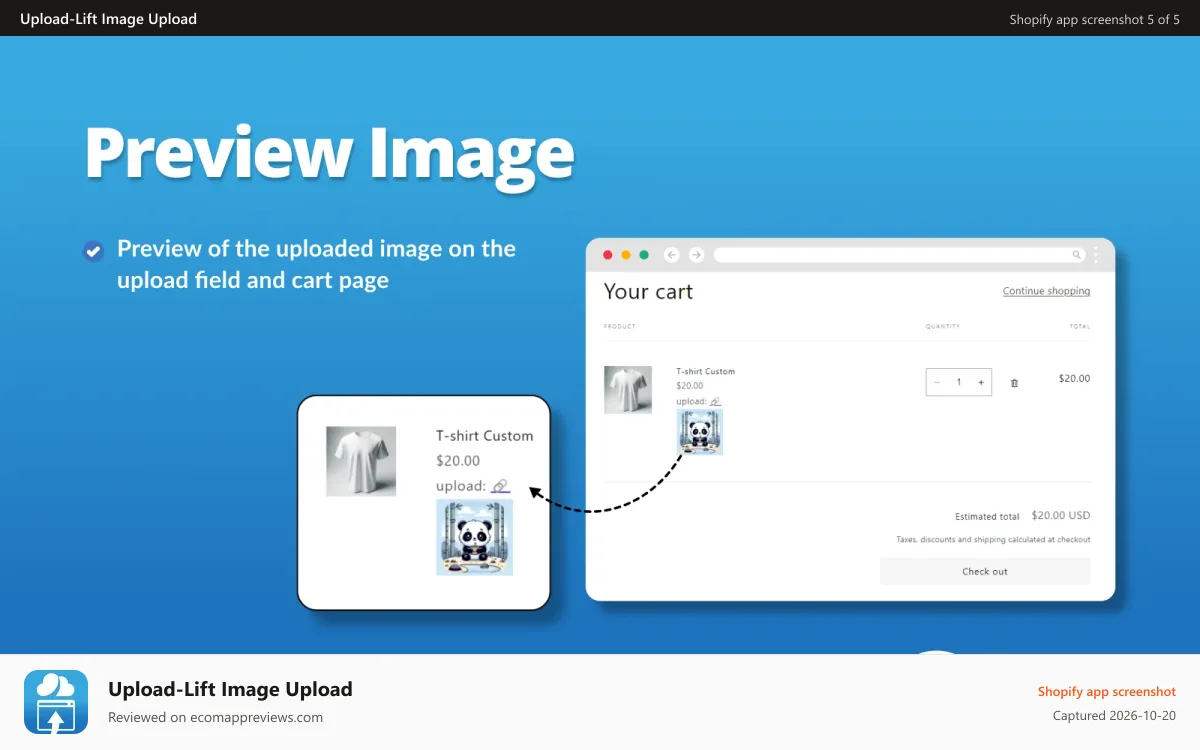Open the panda image in the zoomed callout
1200x750 pixels.
coord(474,537)
